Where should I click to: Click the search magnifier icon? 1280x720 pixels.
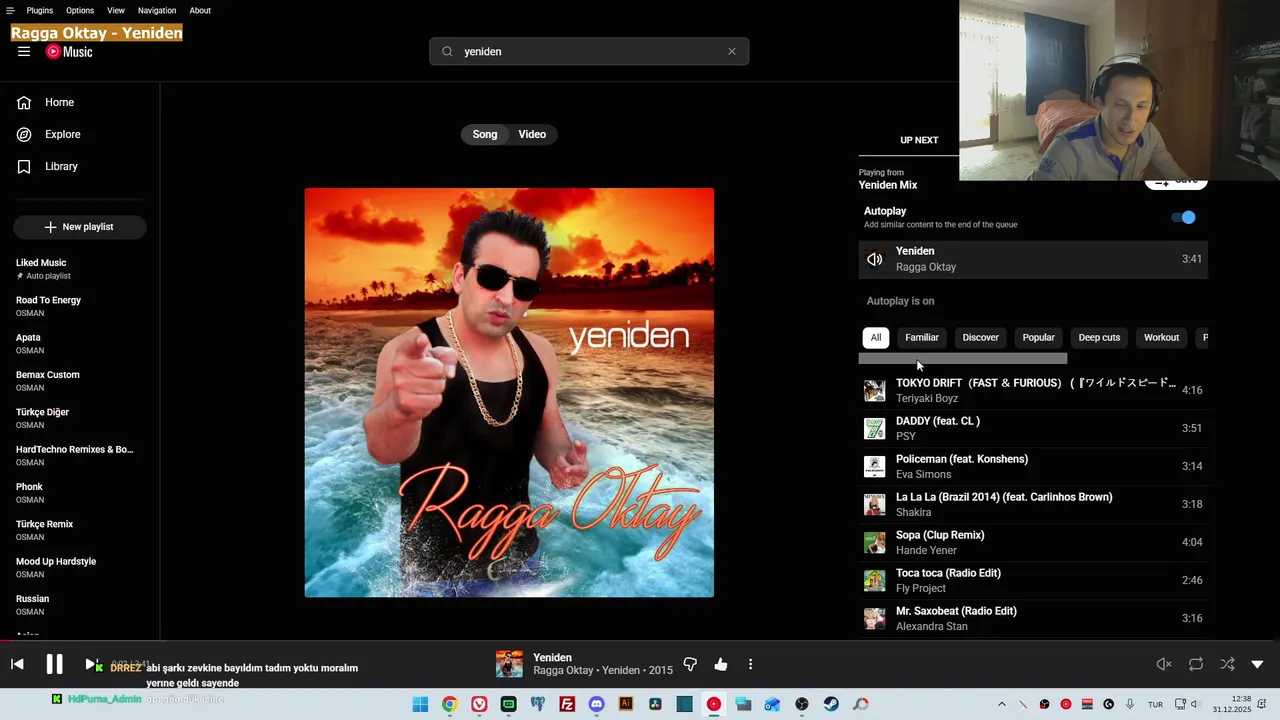pos(447,52)
